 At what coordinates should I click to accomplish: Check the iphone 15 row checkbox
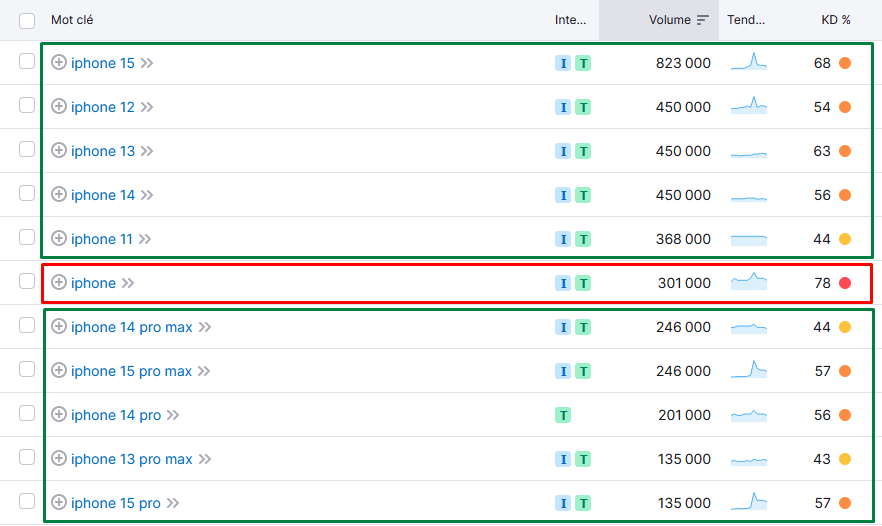27,61
